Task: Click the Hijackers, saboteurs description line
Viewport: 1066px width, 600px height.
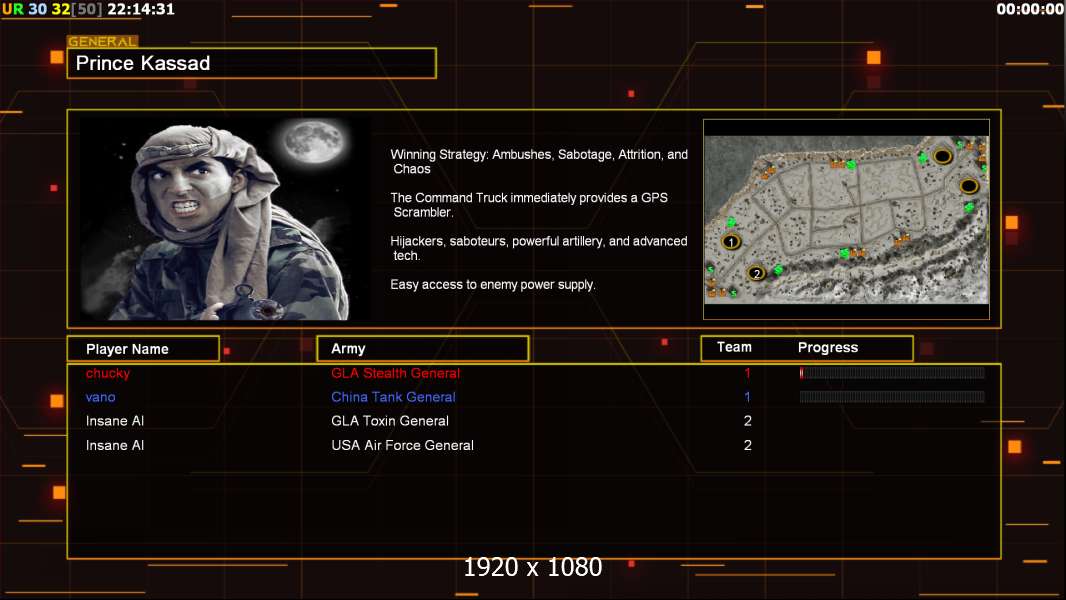Action: 539,248
